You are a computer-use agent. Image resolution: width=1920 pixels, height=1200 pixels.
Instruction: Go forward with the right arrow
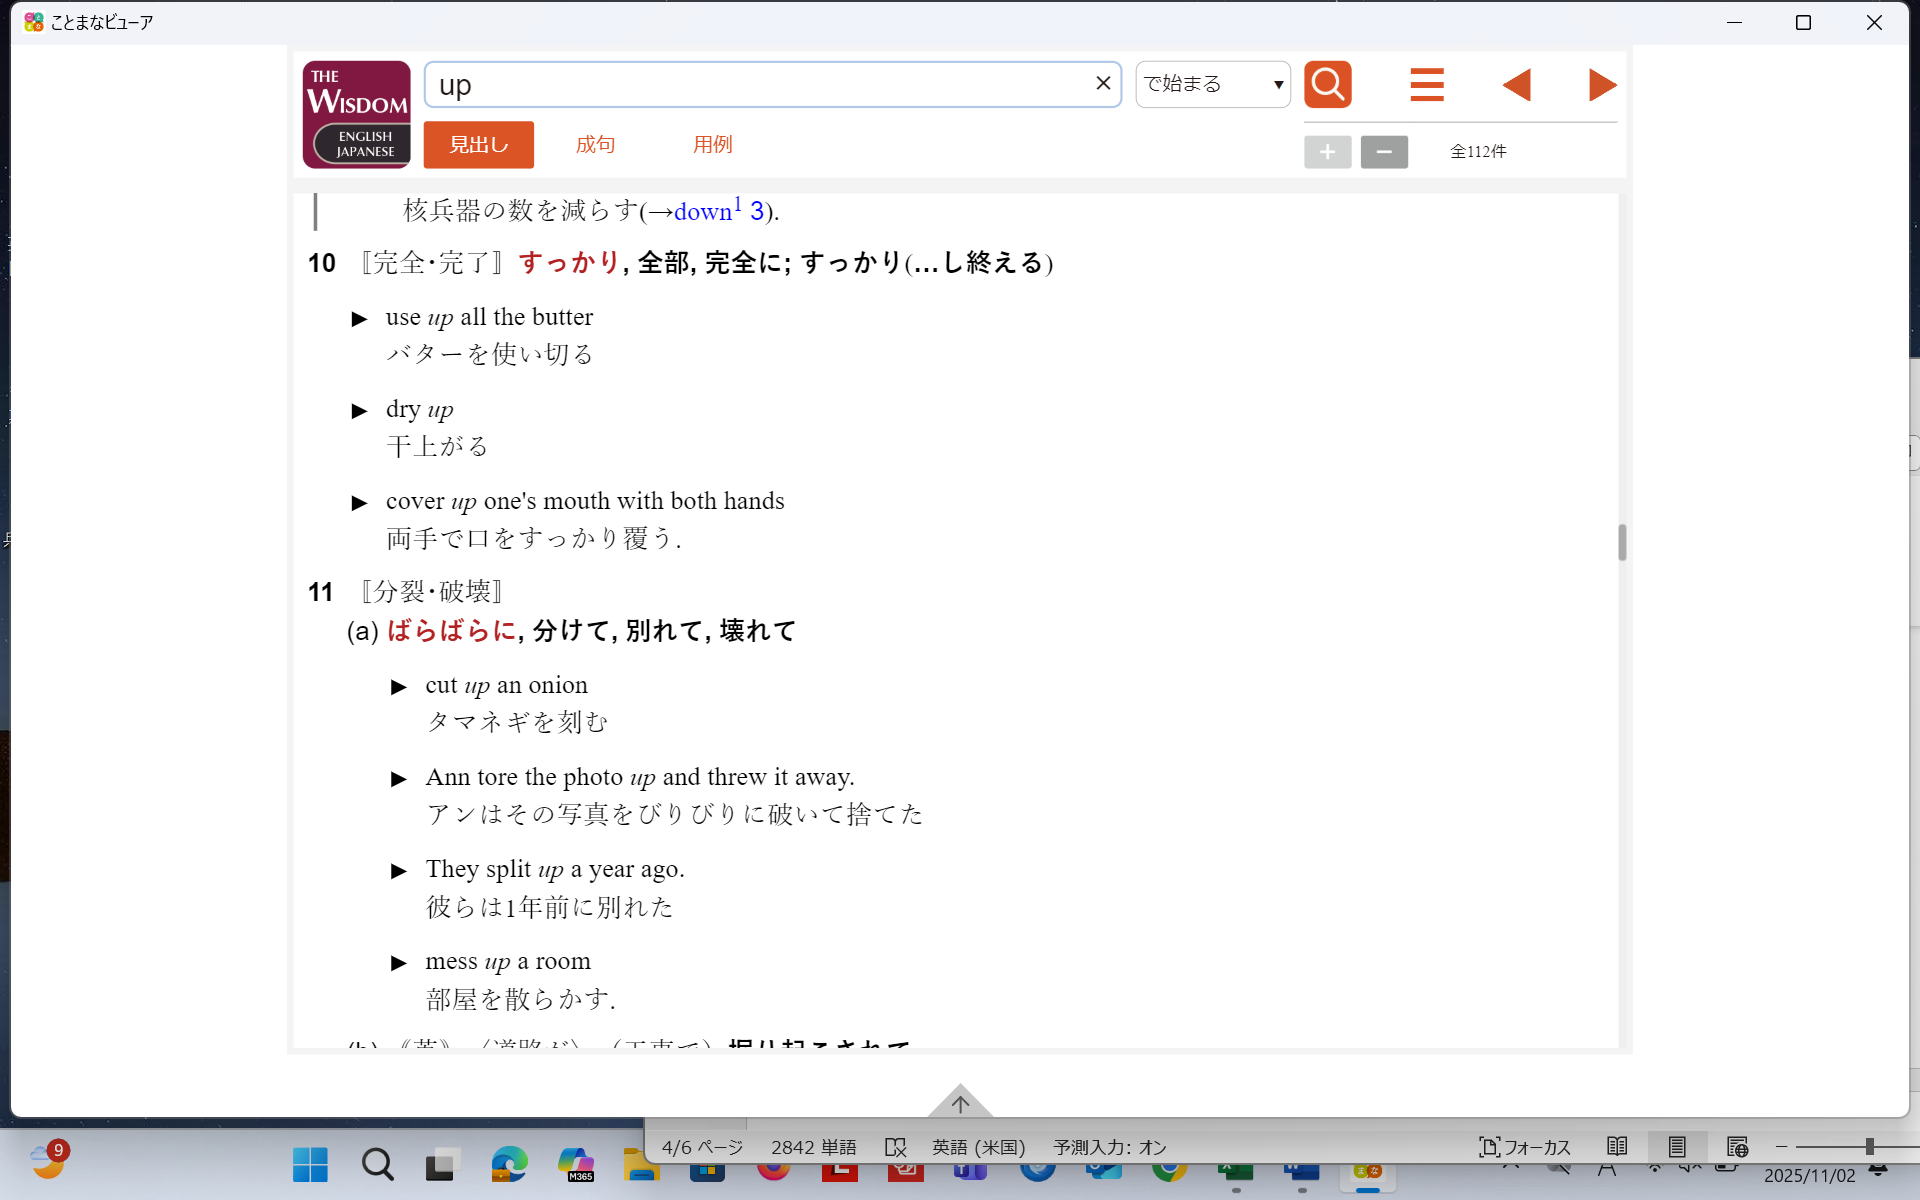click(1602, 85)
